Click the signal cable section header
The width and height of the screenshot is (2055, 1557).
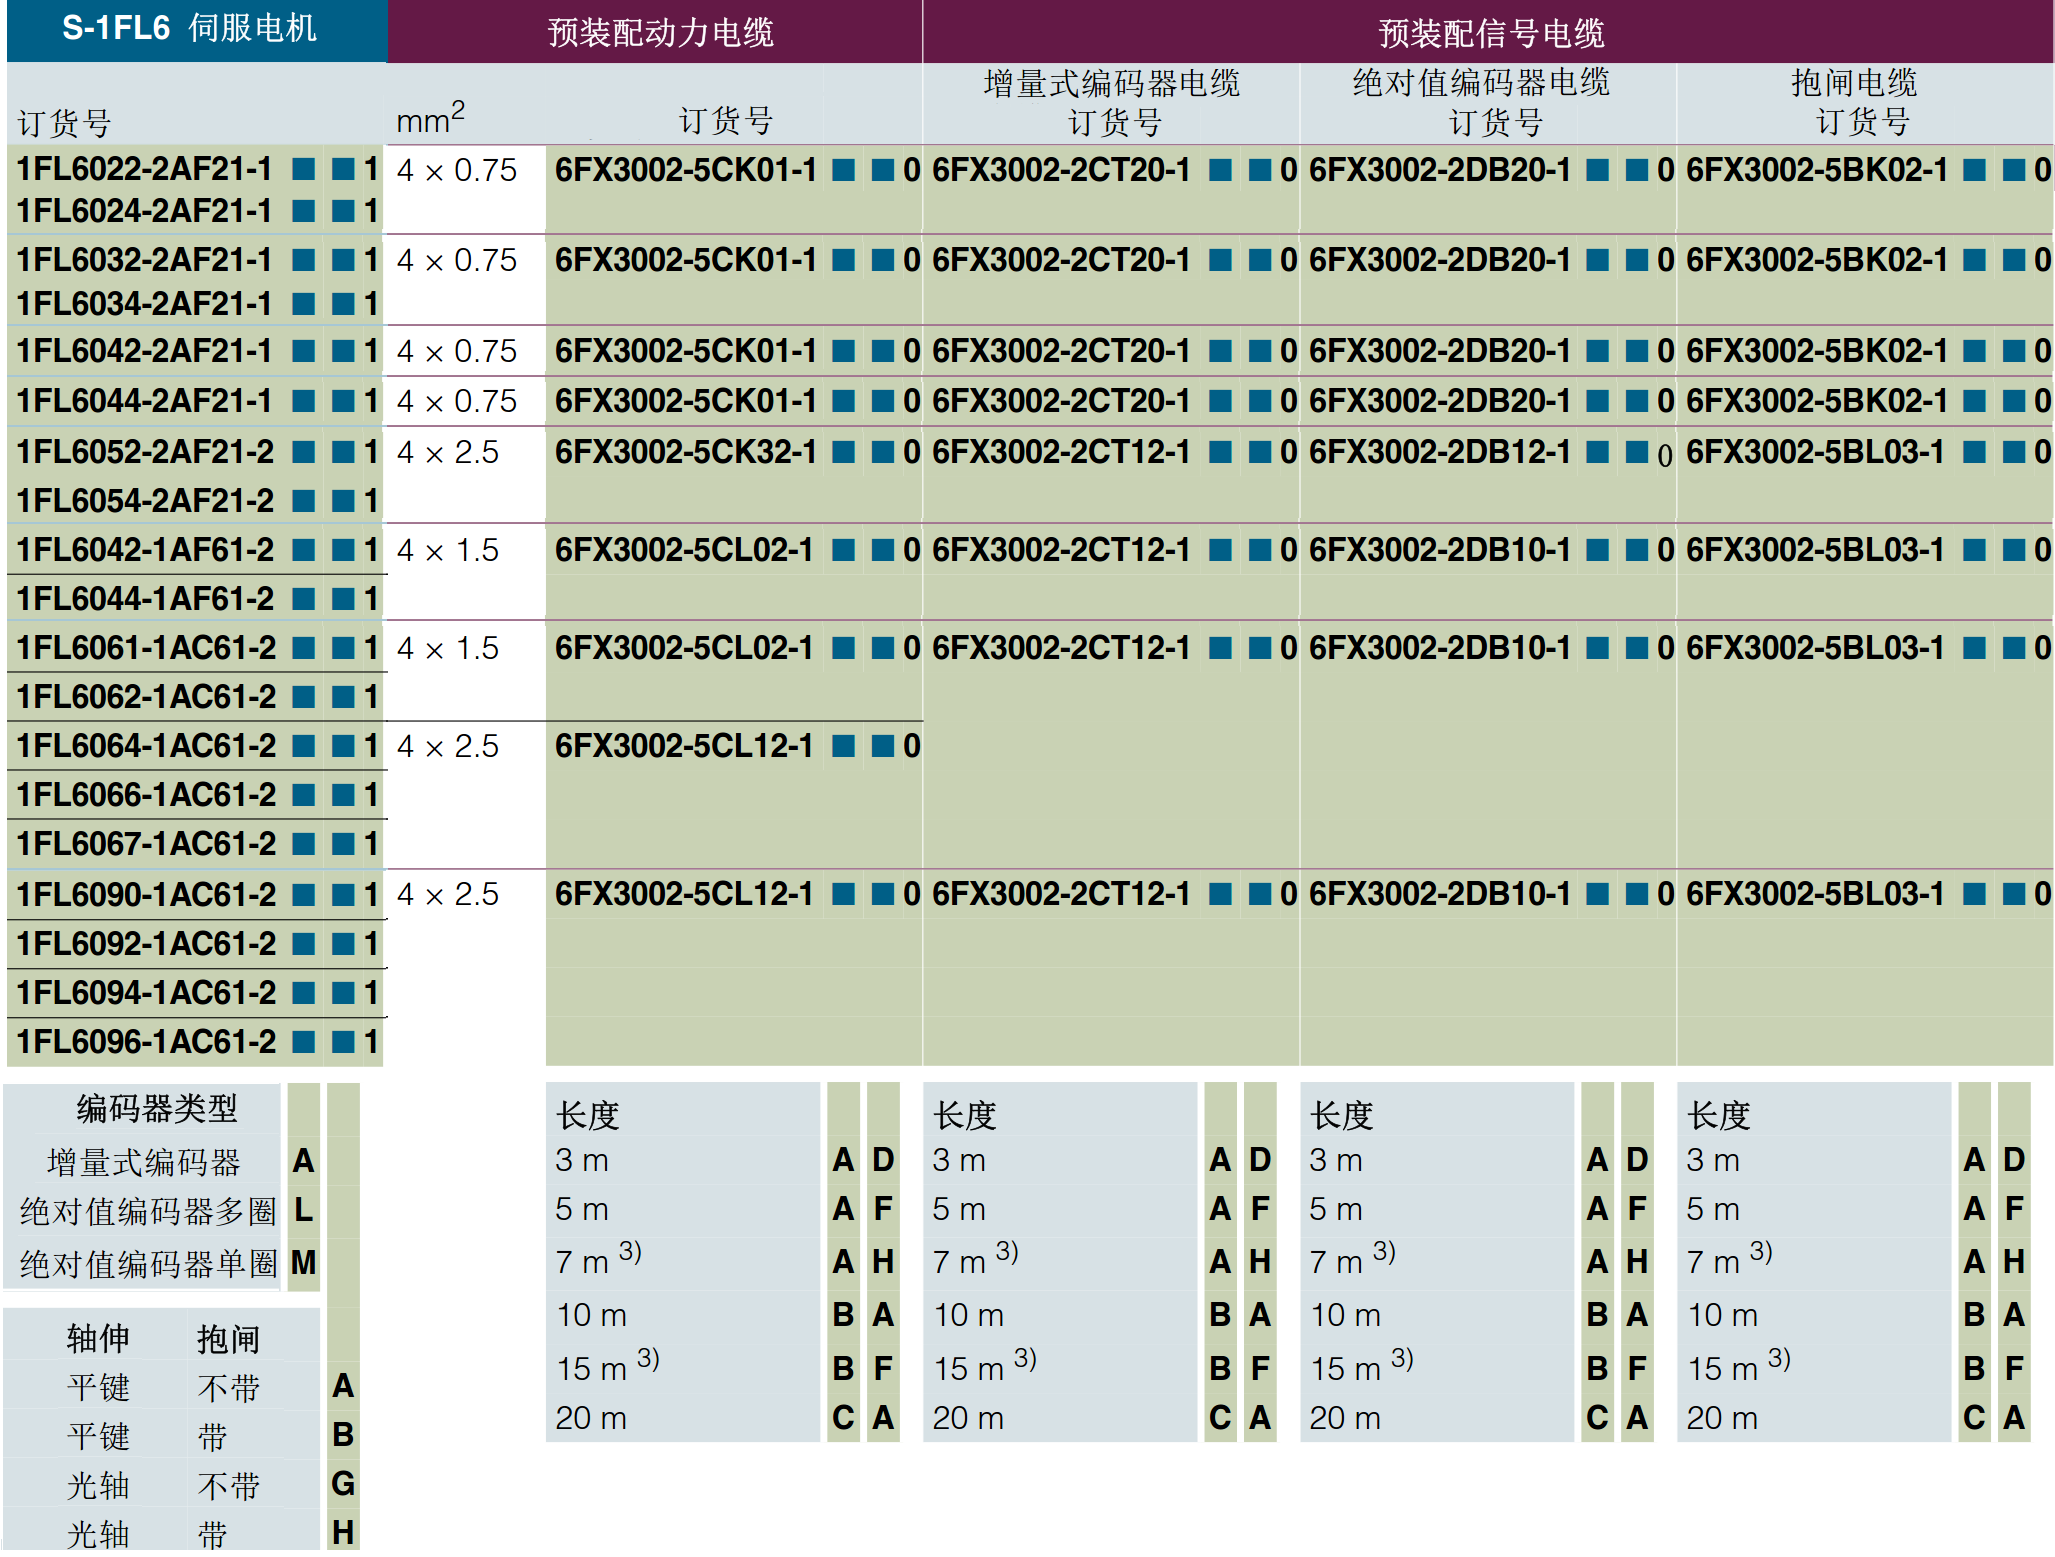(1490, 32)
